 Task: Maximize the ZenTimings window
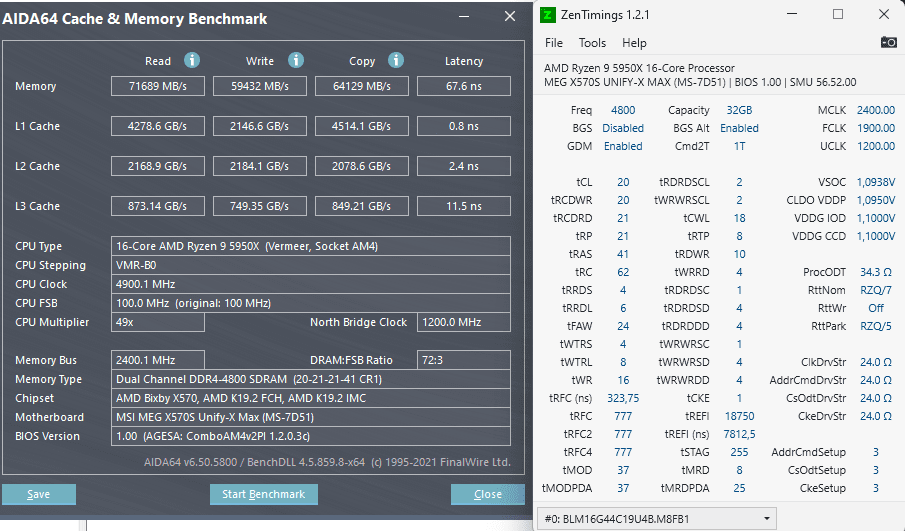point(838,14)
